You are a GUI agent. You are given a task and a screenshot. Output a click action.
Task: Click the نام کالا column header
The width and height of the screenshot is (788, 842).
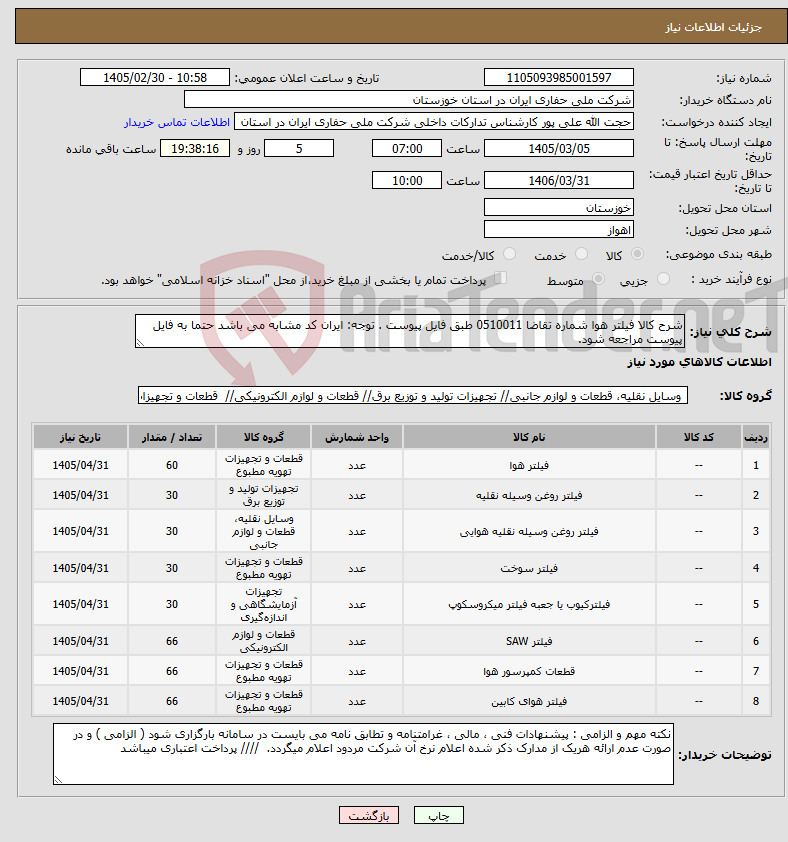(529, 437)
